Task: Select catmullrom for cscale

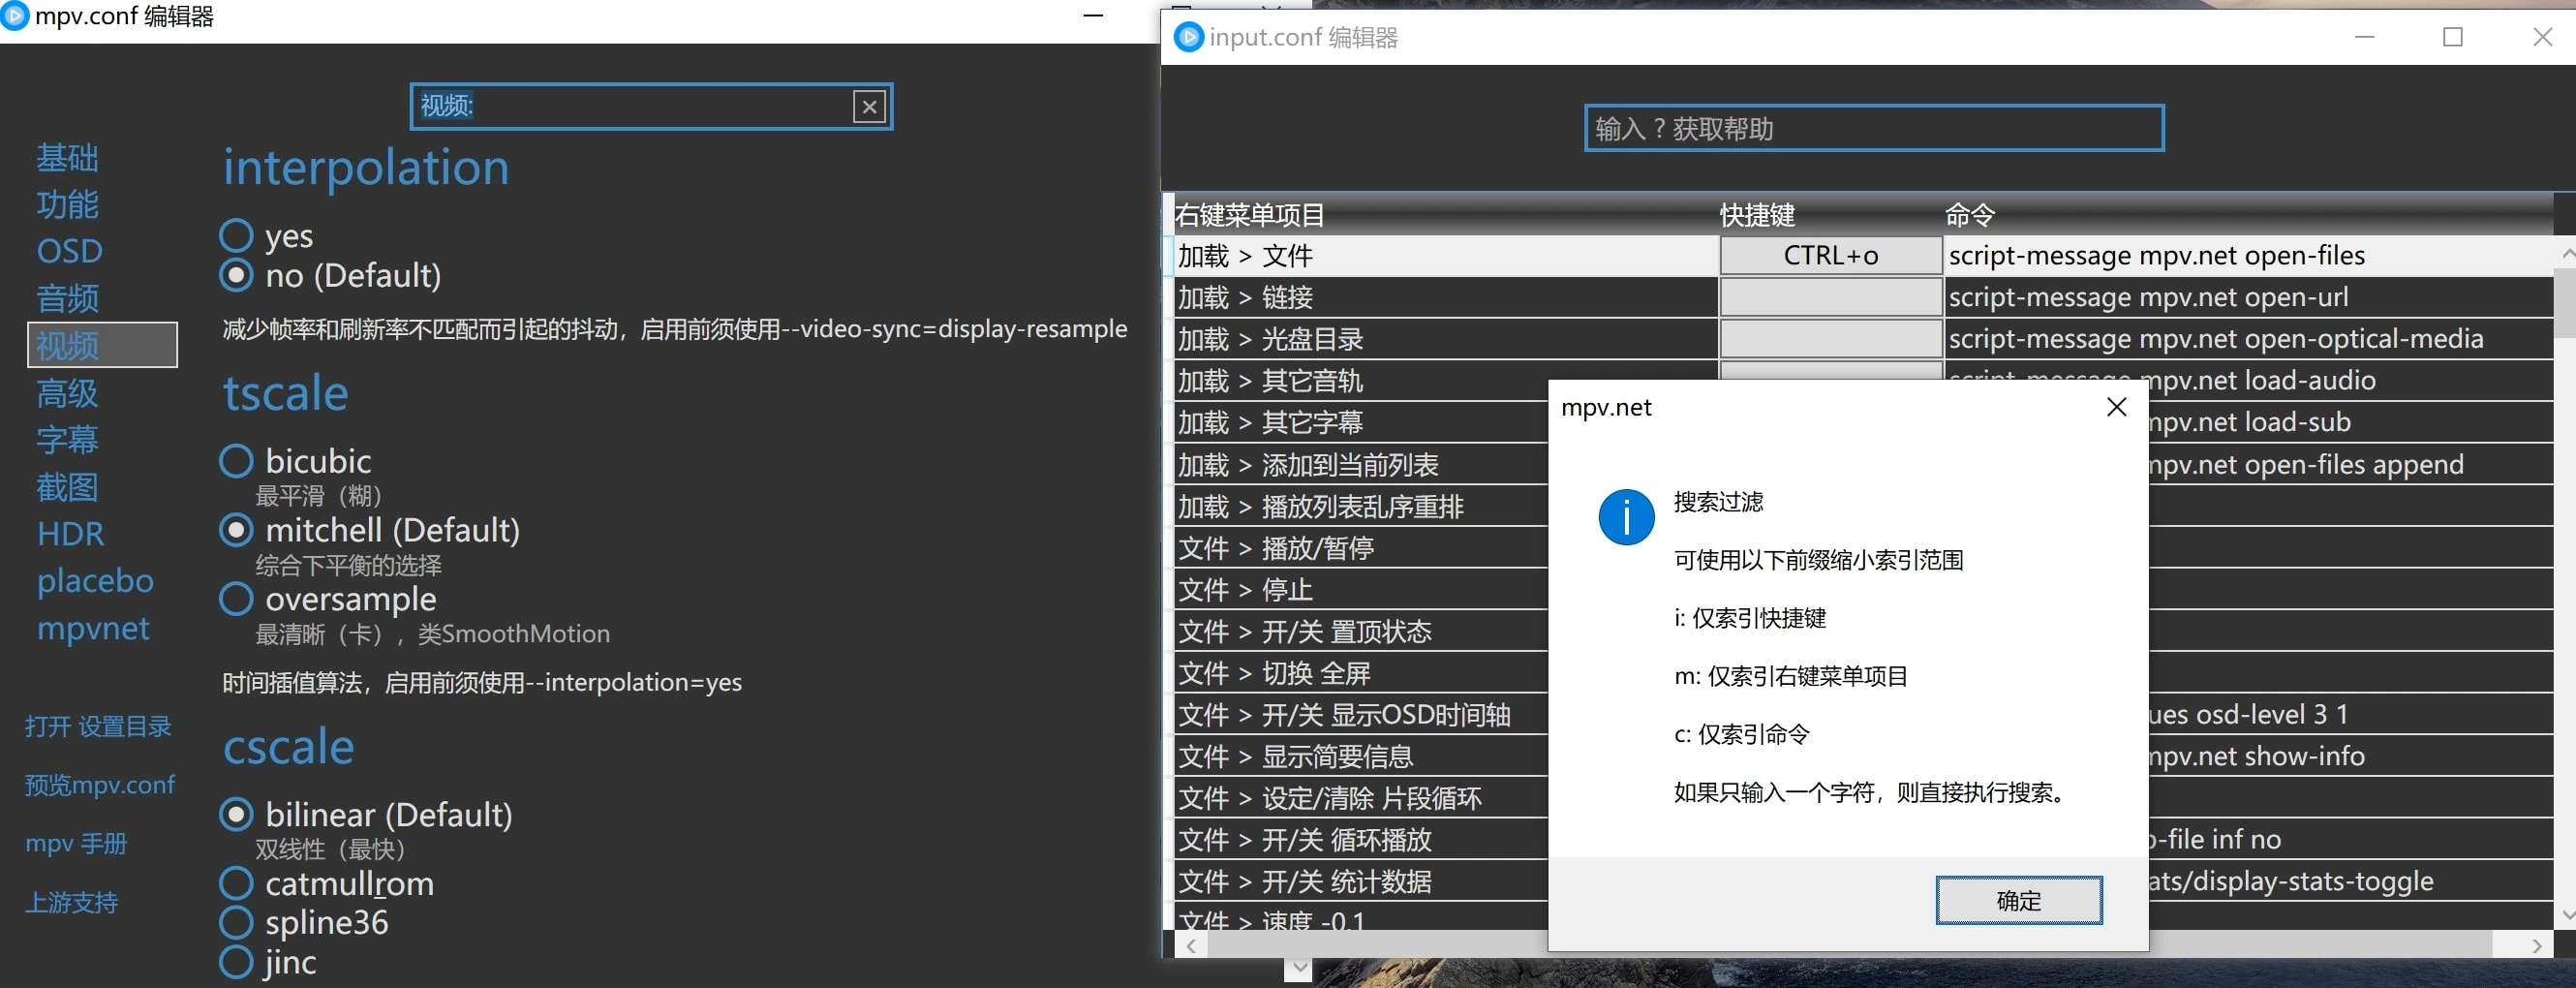Action: pyautogui.click(x=326, y=884)
